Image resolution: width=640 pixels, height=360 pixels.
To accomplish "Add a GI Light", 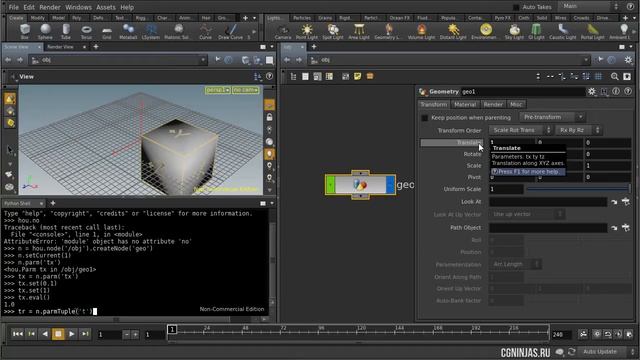I will 536,31.
